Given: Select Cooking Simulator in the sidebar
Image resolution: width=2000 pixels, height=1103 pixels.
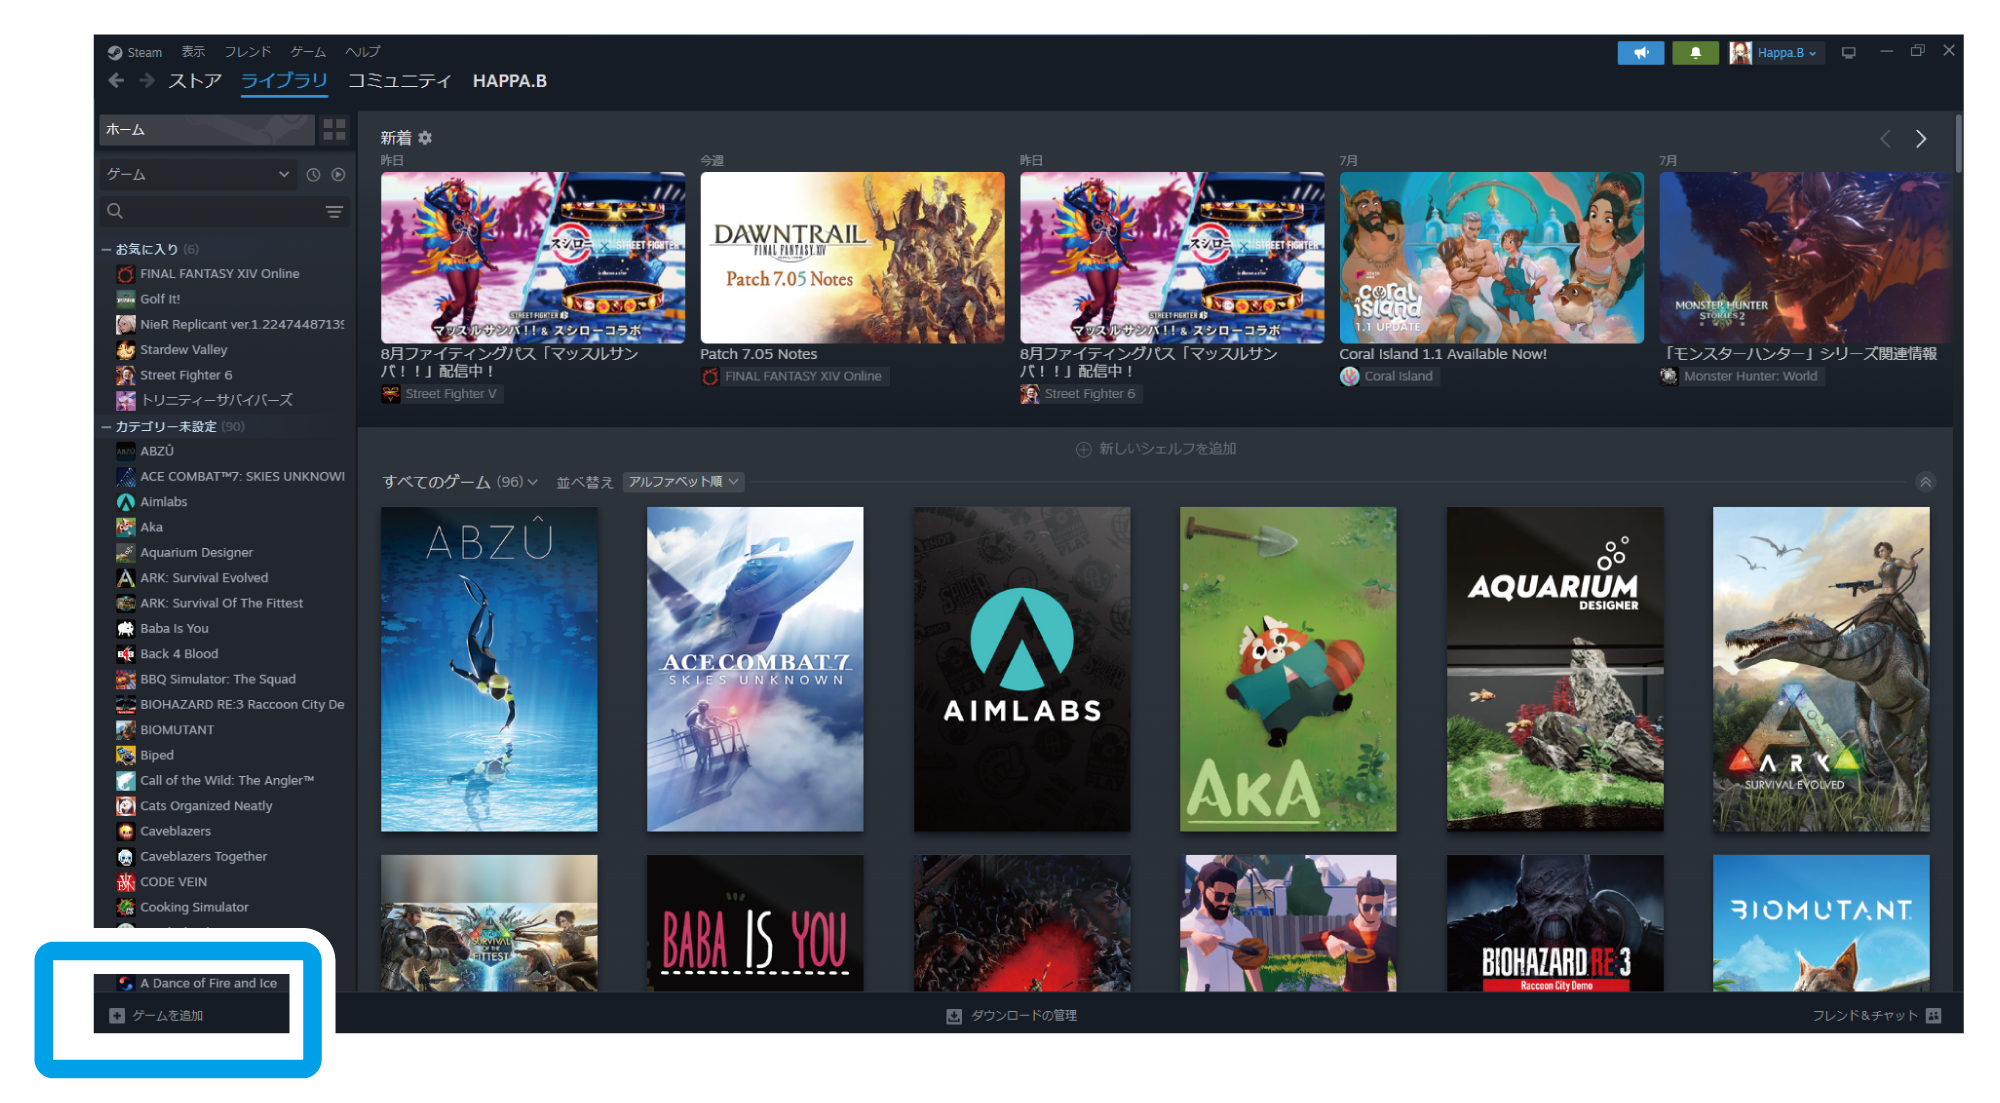Looking at the screenshot, I should (x=194, y=908).
